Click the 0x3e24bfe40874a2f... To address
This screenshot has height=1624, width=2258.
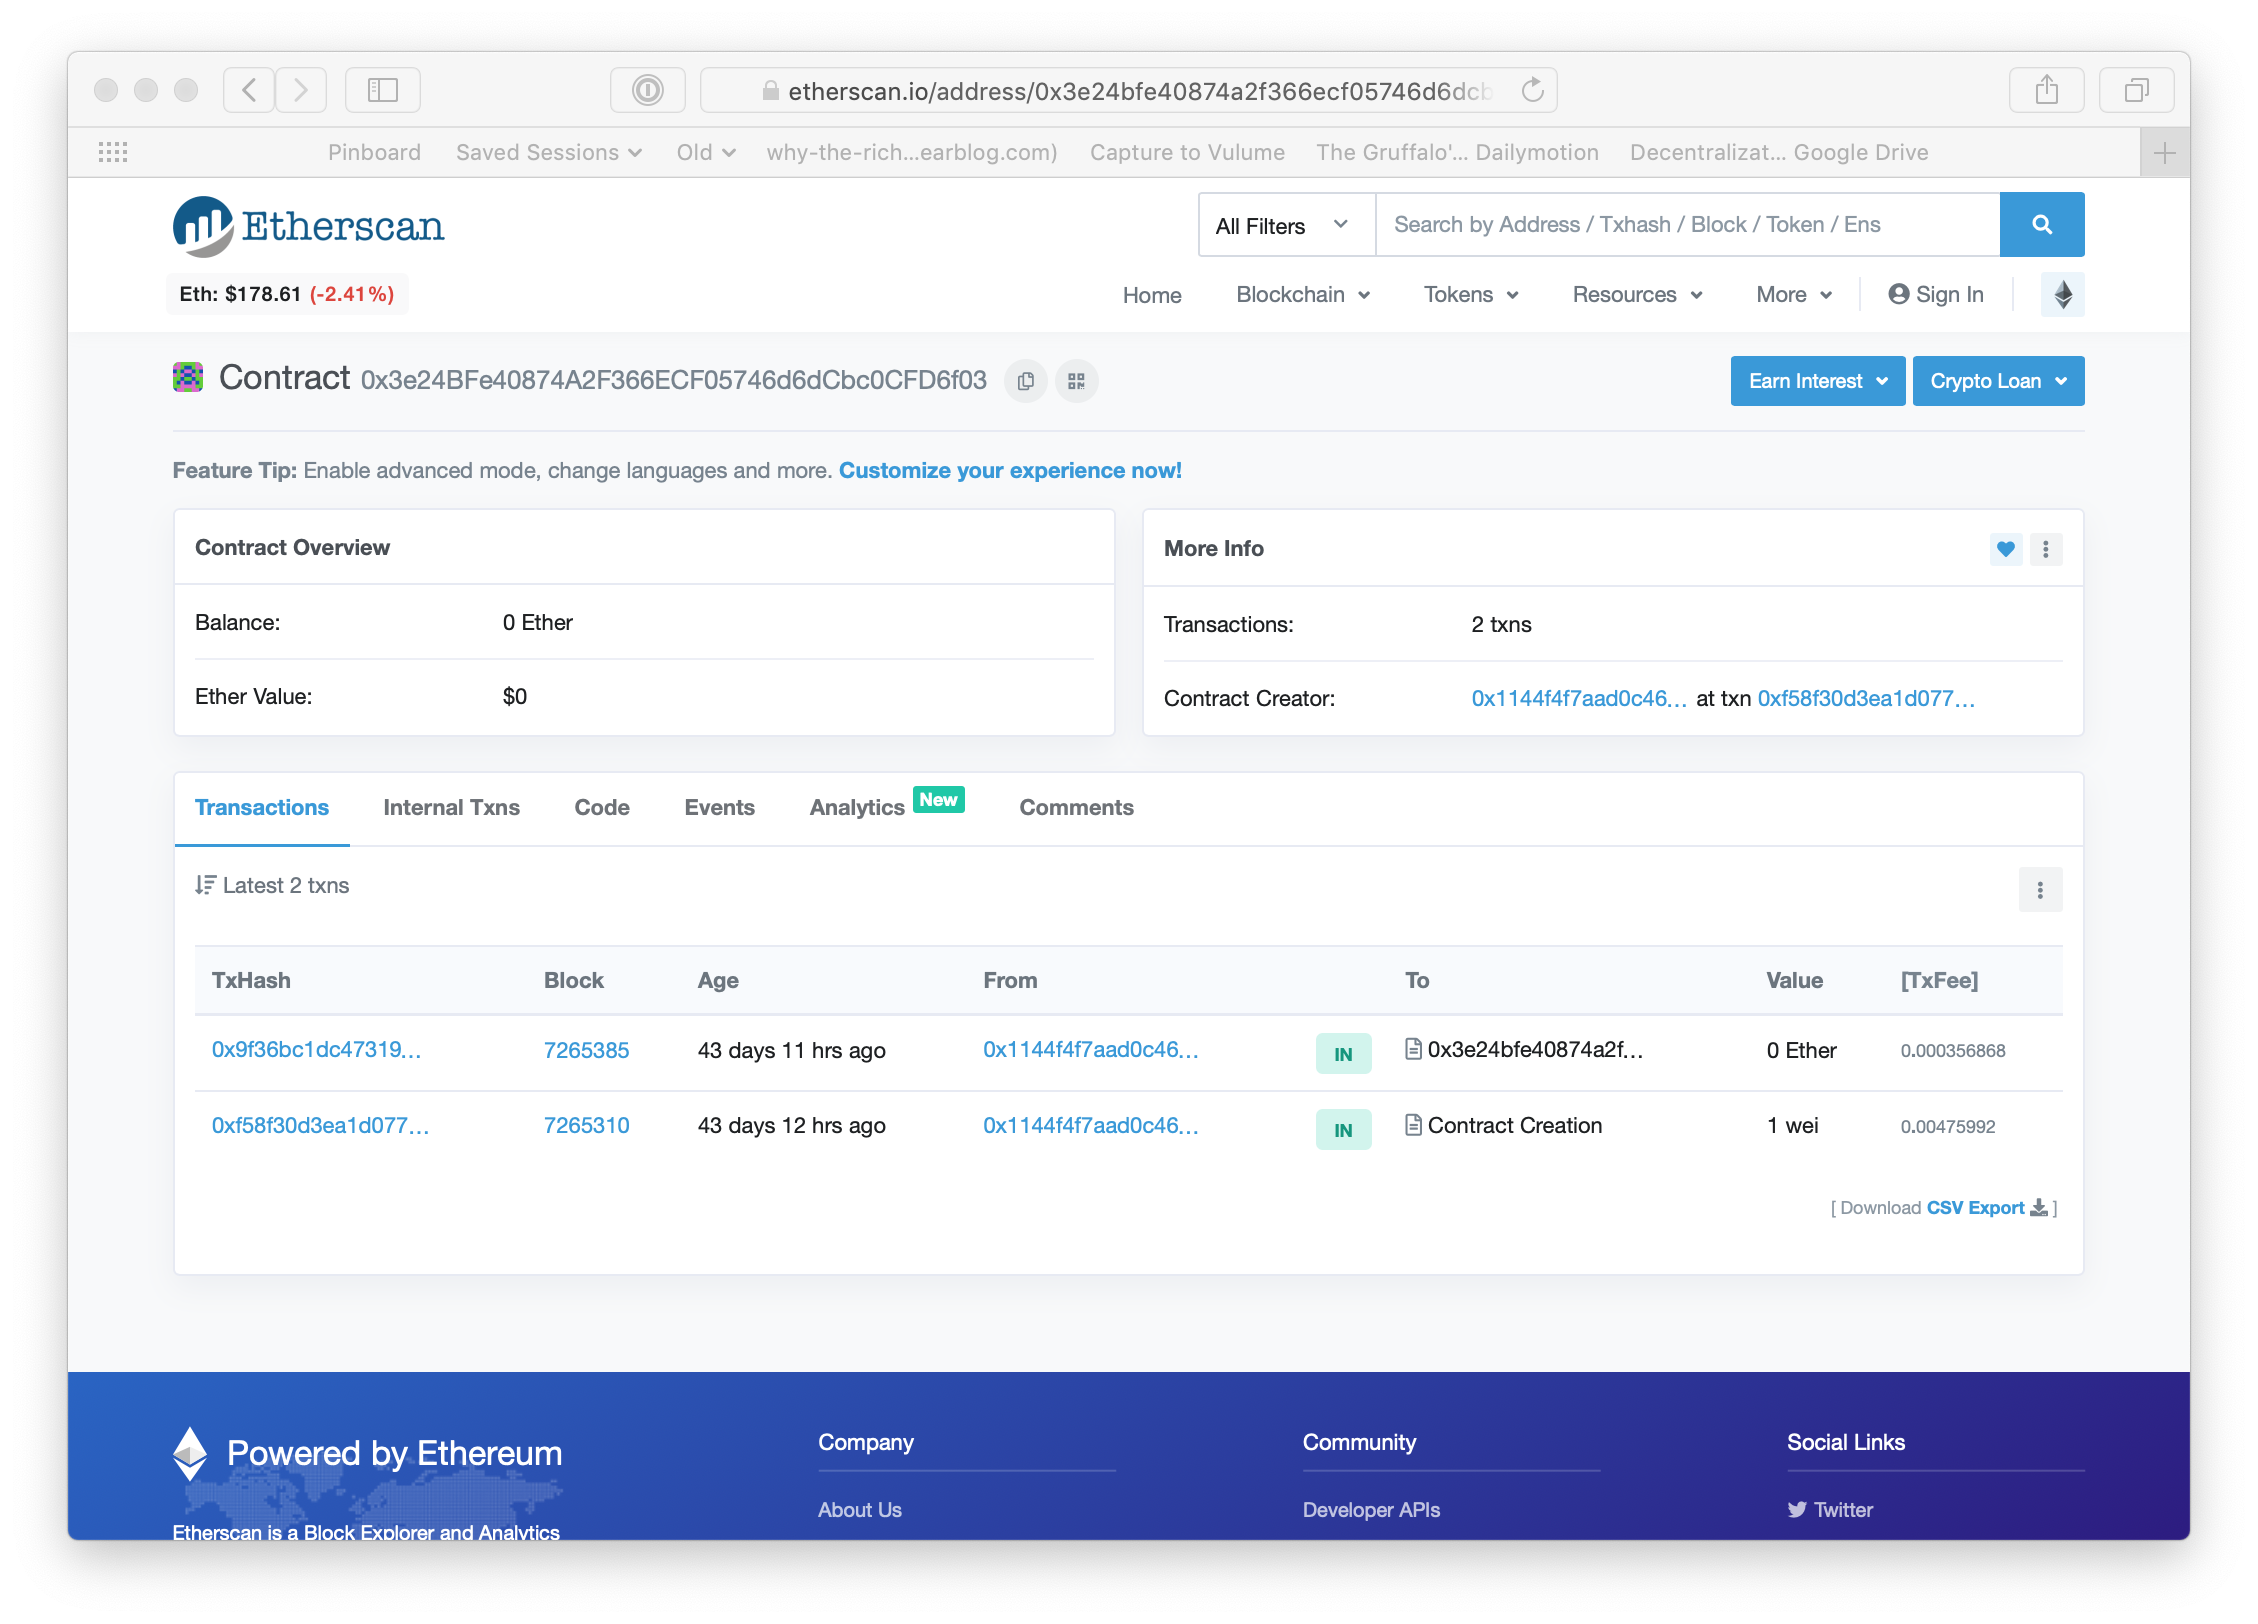click(1534, 1050)
